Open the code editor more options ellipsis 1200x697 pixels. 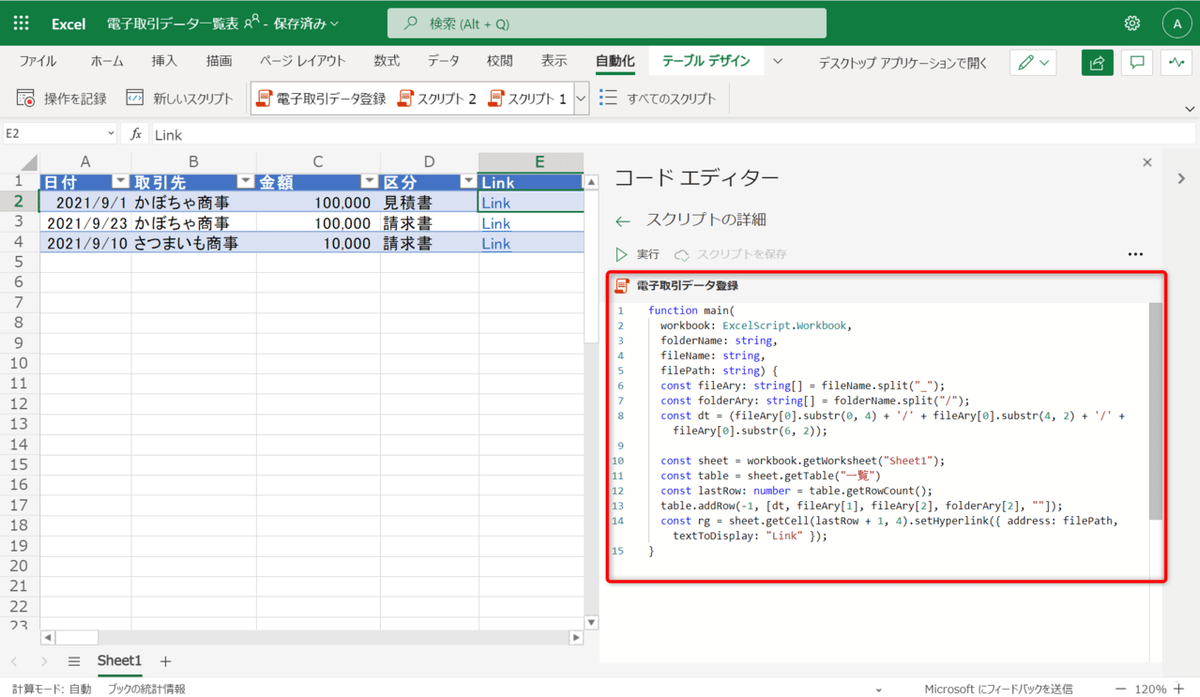click(x=1135, y=254)
